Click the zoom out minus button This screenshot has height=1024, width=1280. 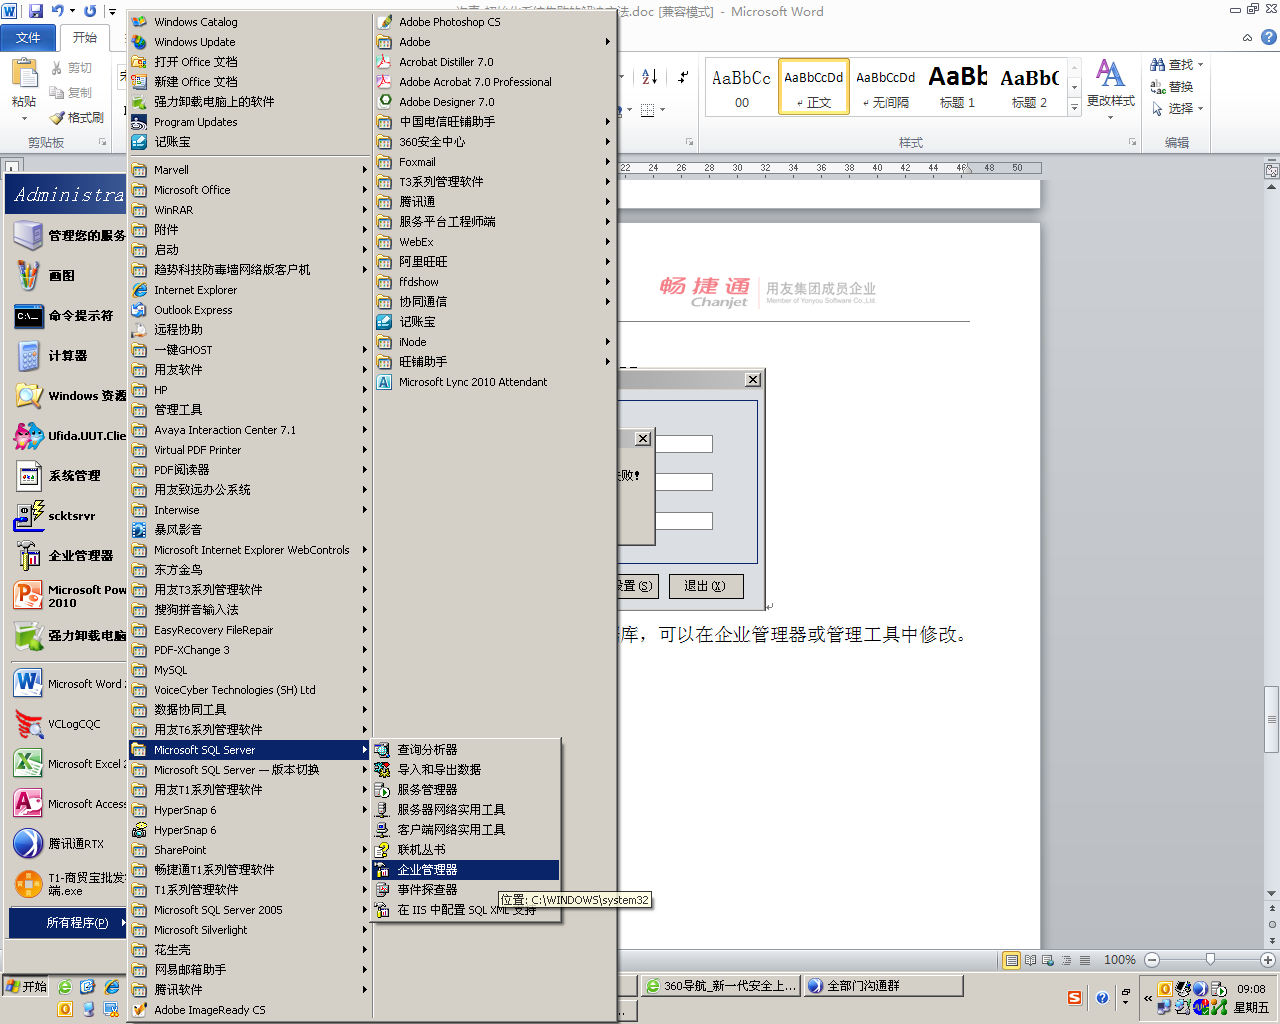pyautogui.click(x=1152, y=960)
